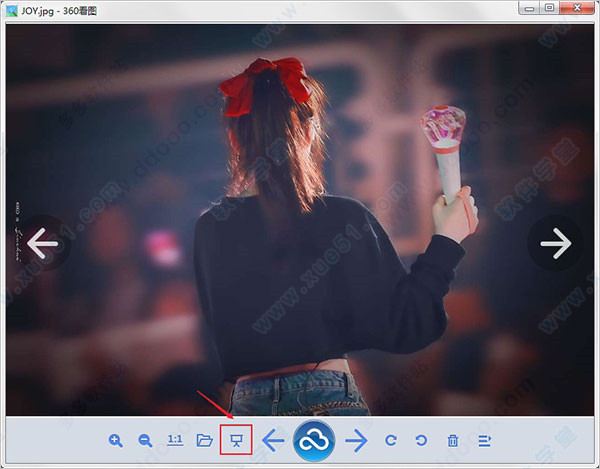
Task: Start slideshow with the red-boxed screen icon
Action: [236, 440]
